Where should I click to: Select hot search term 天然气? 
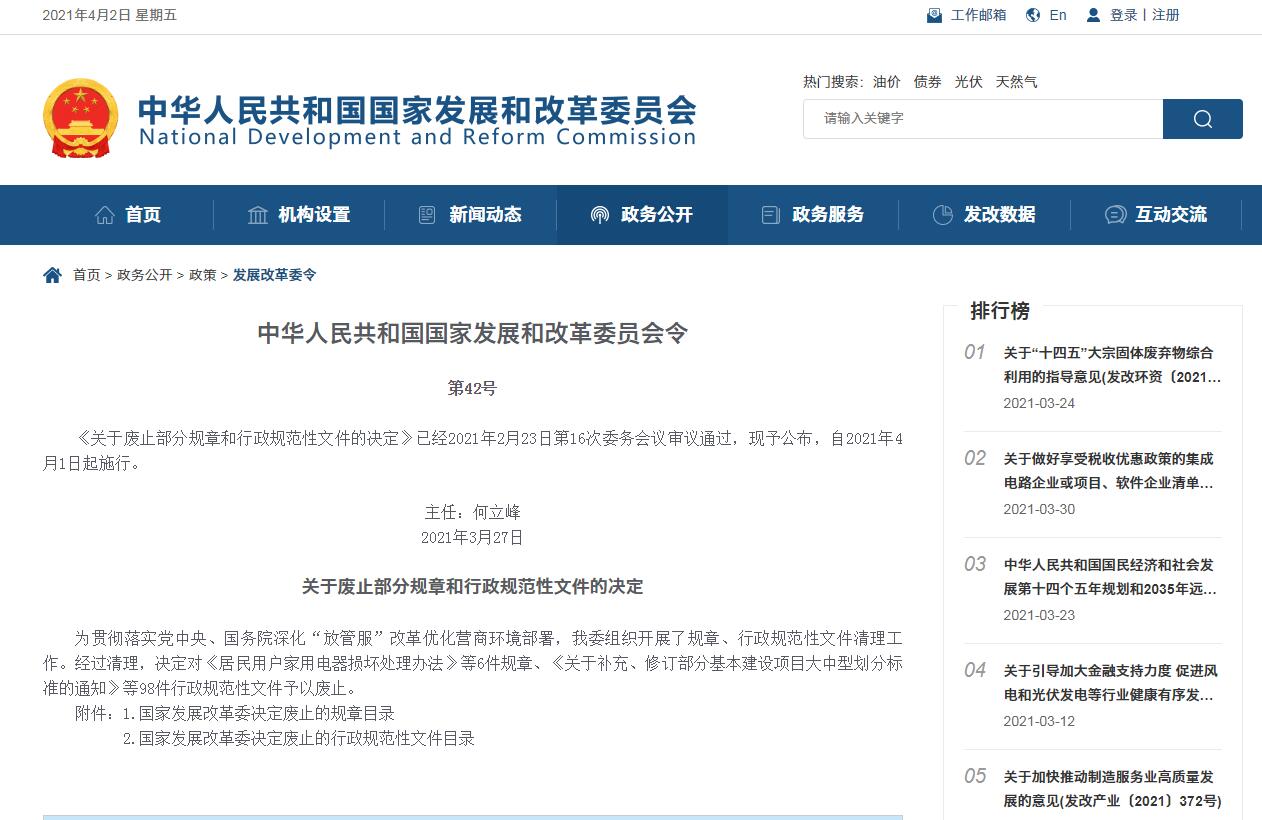[1016, 82]
